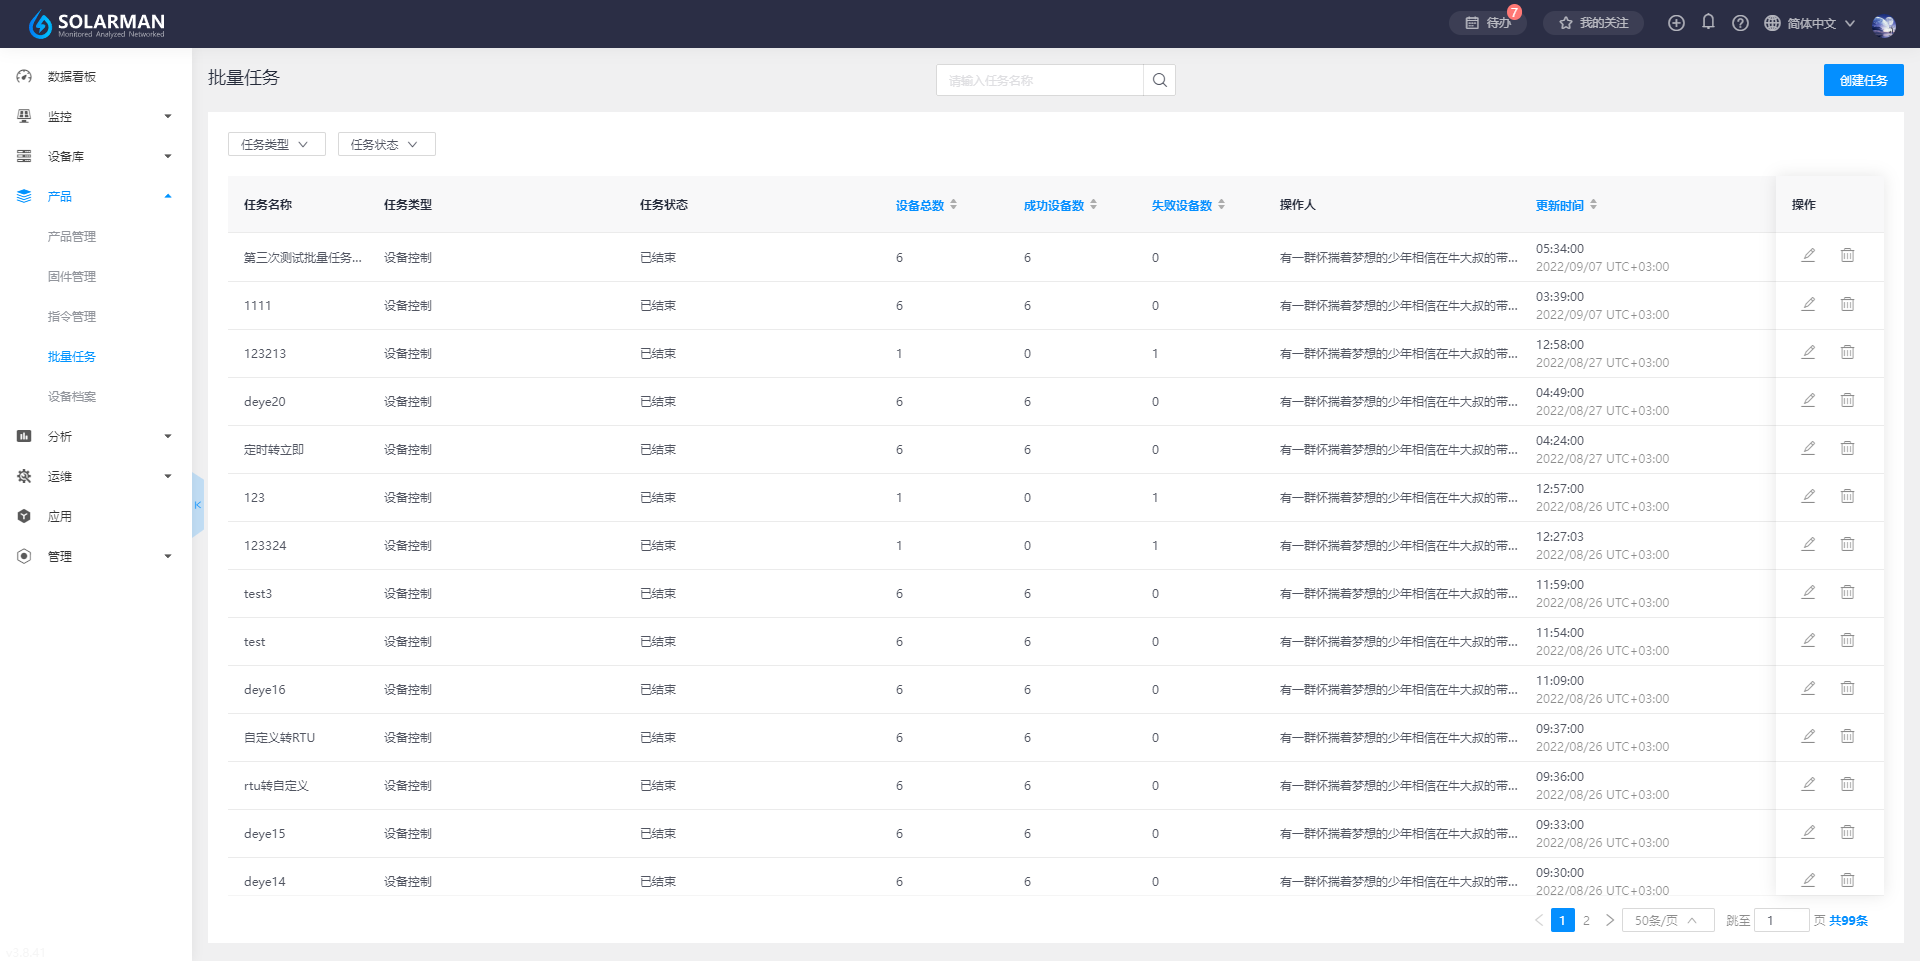Click the search magnifier icon
The height and width of the screenshot is (961, 1920).
[1159, 80]
